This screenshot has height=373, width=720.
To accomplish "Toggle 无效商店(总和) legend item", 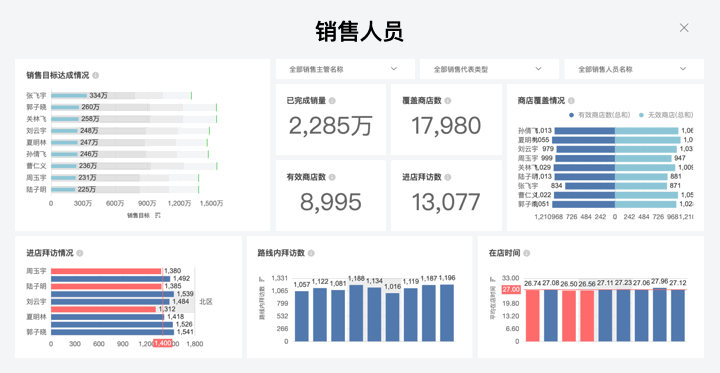I will point(666,115).
